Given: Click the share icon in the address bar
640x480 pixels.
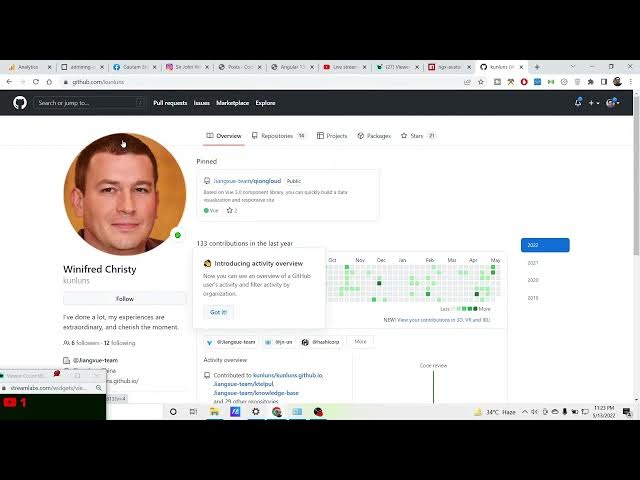Looking at the screenshot, I should tap(467, 82).
